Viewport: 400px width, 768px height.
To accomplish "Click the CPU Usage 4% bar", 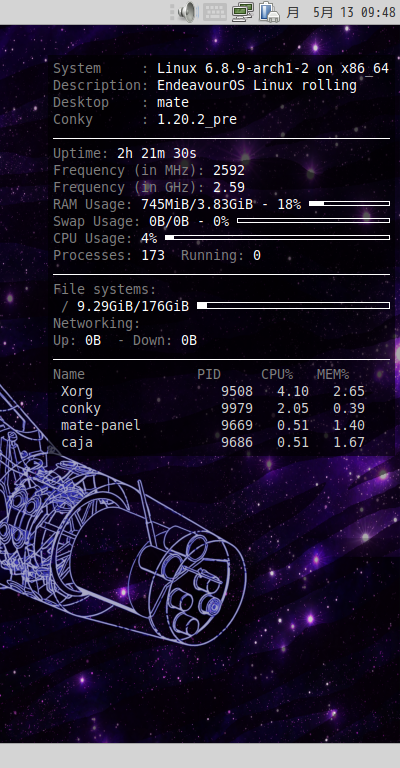I will (277, 238).
